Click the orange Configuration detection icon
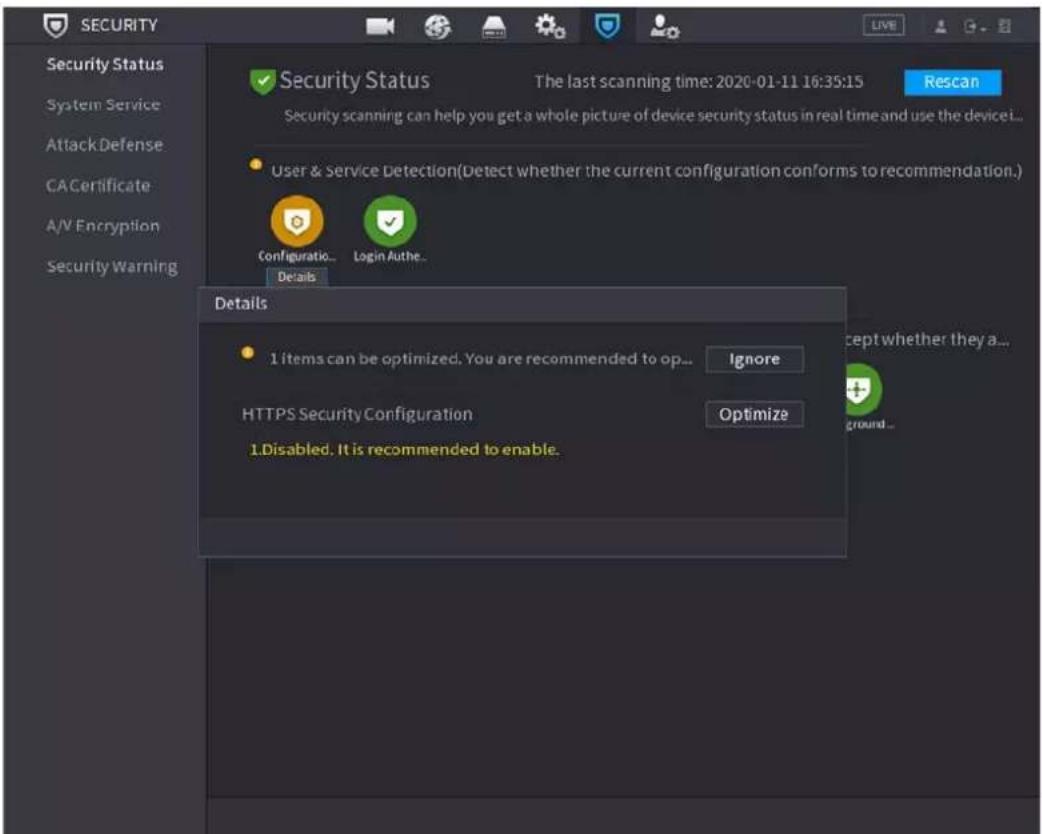1042x834 pixels. tap(297, 221)
